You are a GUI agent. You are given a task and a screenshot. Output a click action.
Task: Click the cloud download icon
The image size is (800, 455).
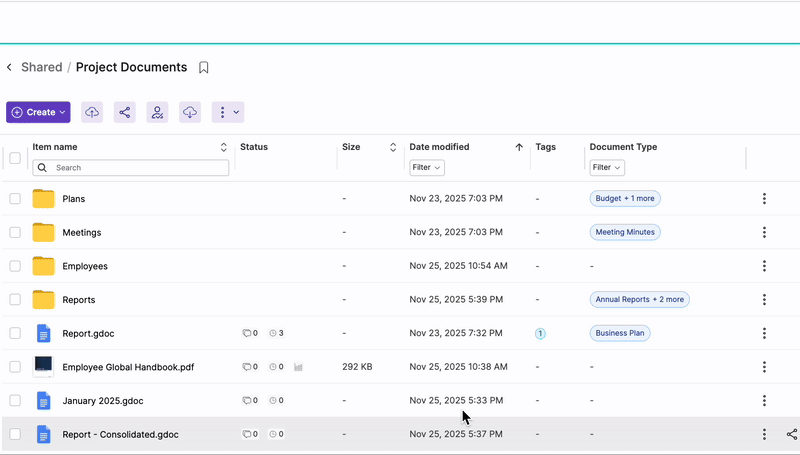point(190,113)
